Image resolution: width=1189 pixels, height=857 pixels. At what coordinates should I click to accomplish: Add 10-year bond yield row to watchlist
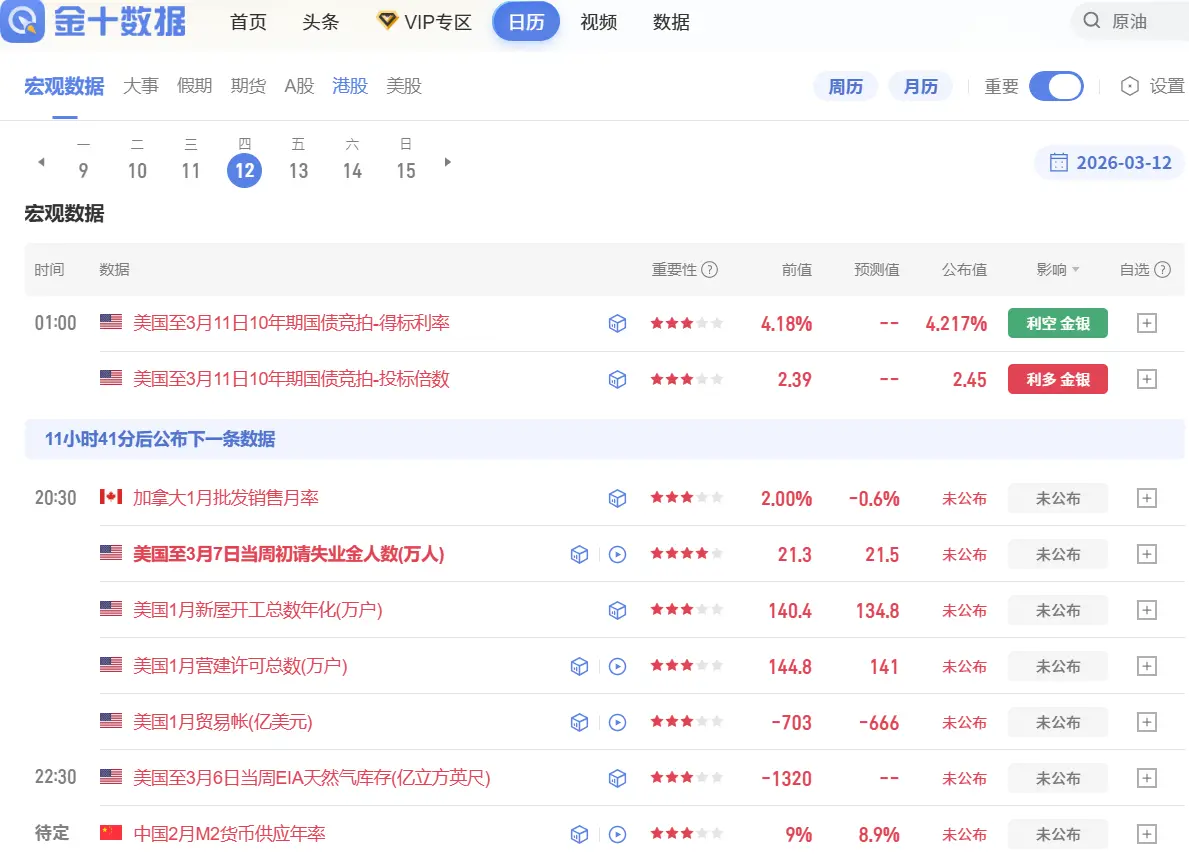(x=1147, y=323)
